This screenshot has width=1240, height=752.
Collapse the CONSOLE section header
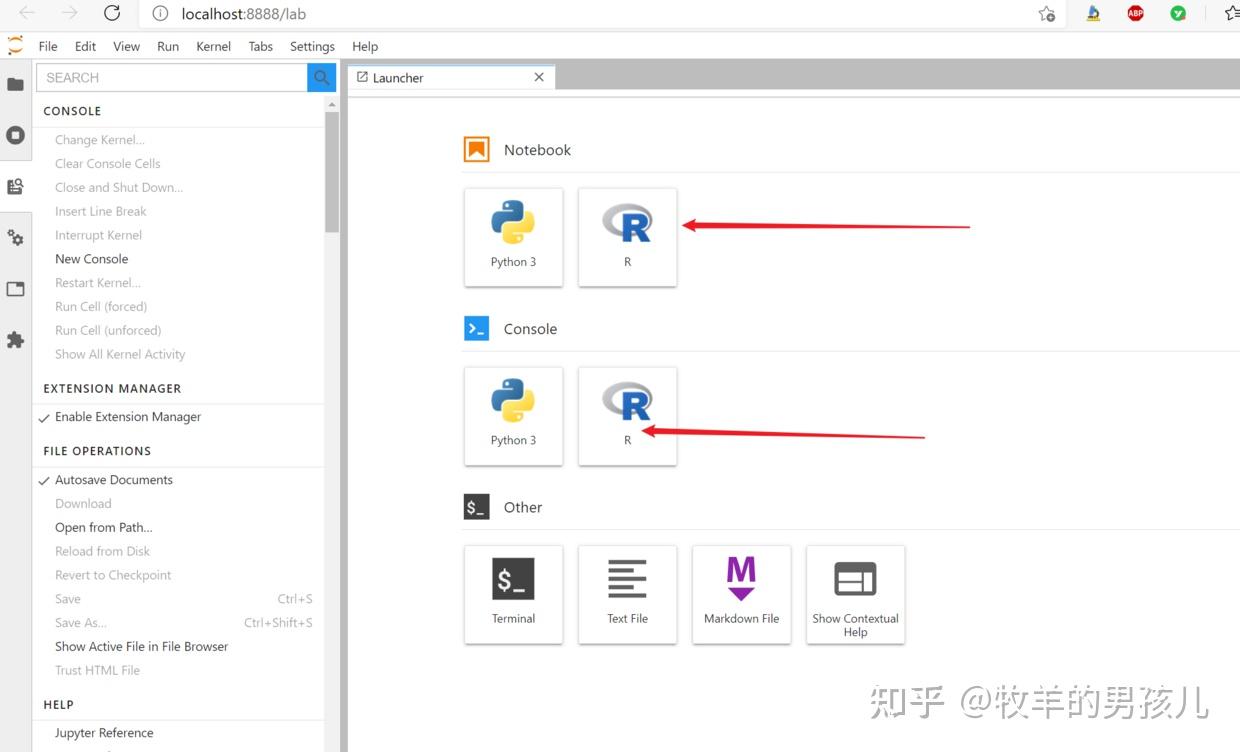tap(72, 111)
